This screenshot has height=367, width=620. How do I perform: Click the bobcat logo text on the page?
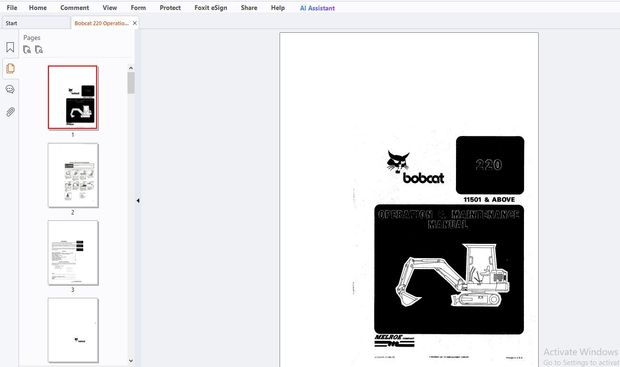point(423,178)
